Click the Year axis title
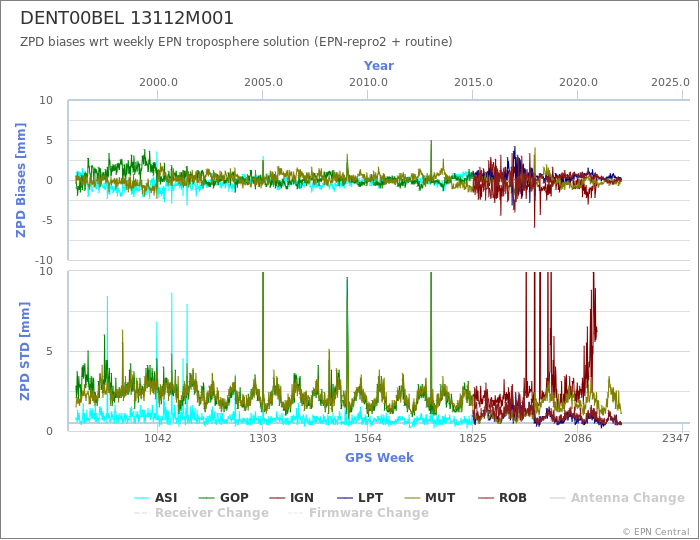 [379, 66]
